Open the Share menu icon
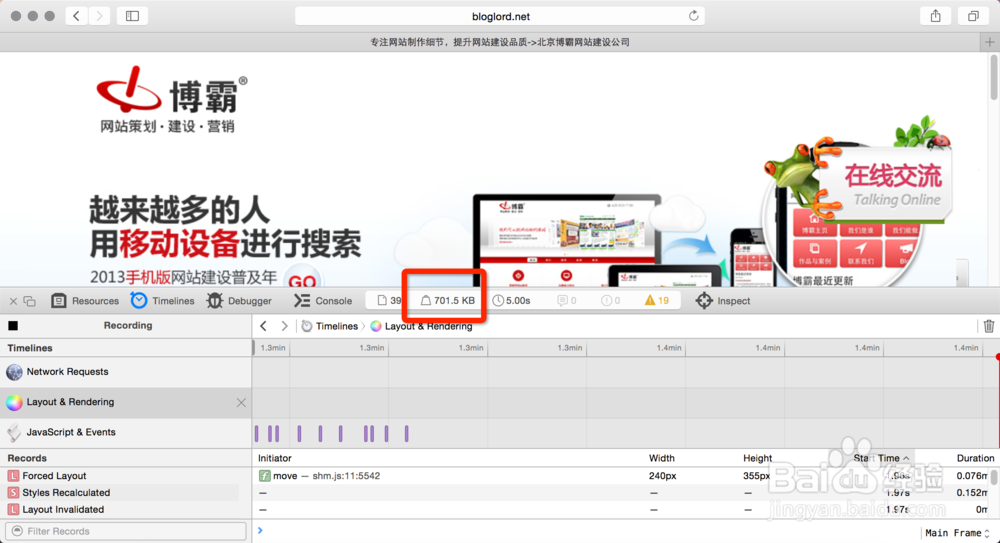The image size is (1000, 543). point(936,16)
